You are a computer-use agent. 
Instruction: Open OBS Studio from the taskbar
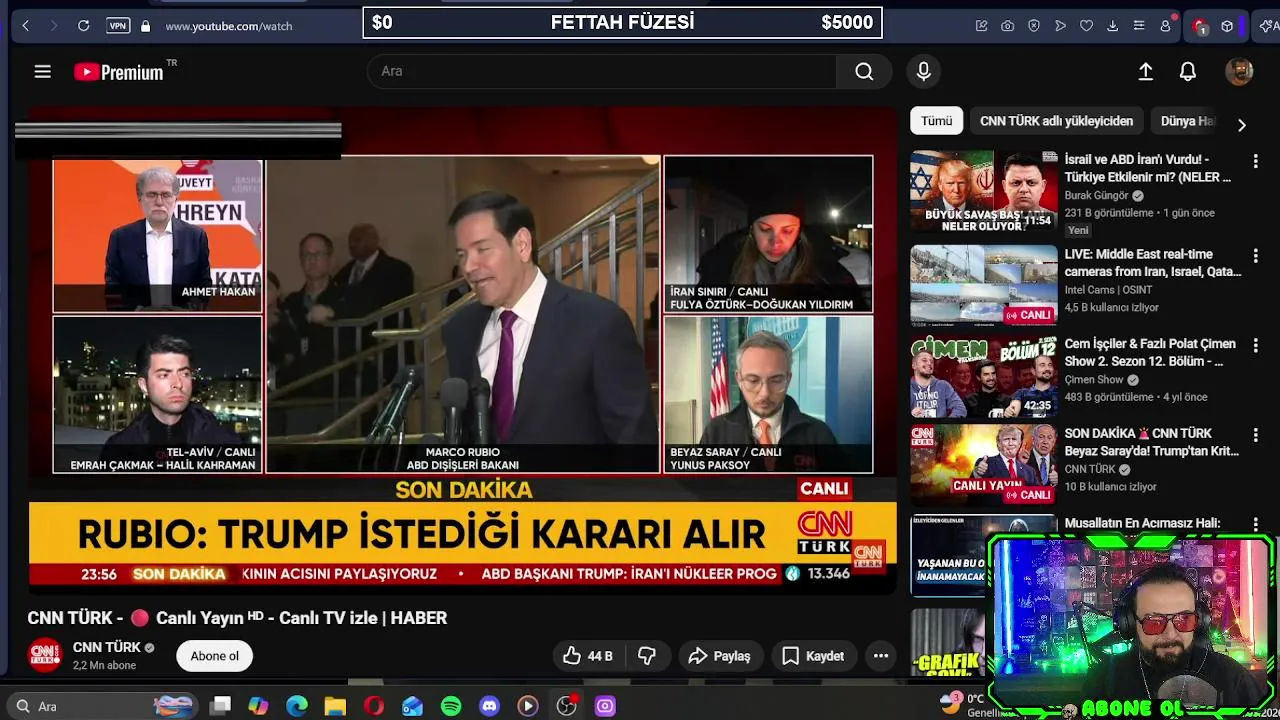[x=566, y=706]
